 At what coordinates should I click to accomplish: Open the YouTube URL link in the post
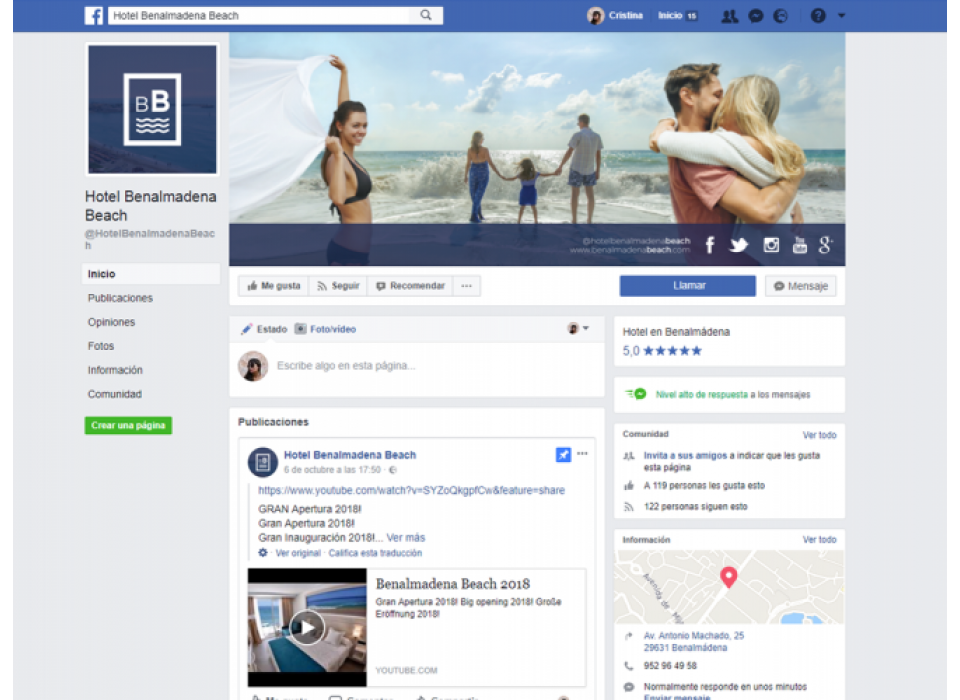coord(411,491)
